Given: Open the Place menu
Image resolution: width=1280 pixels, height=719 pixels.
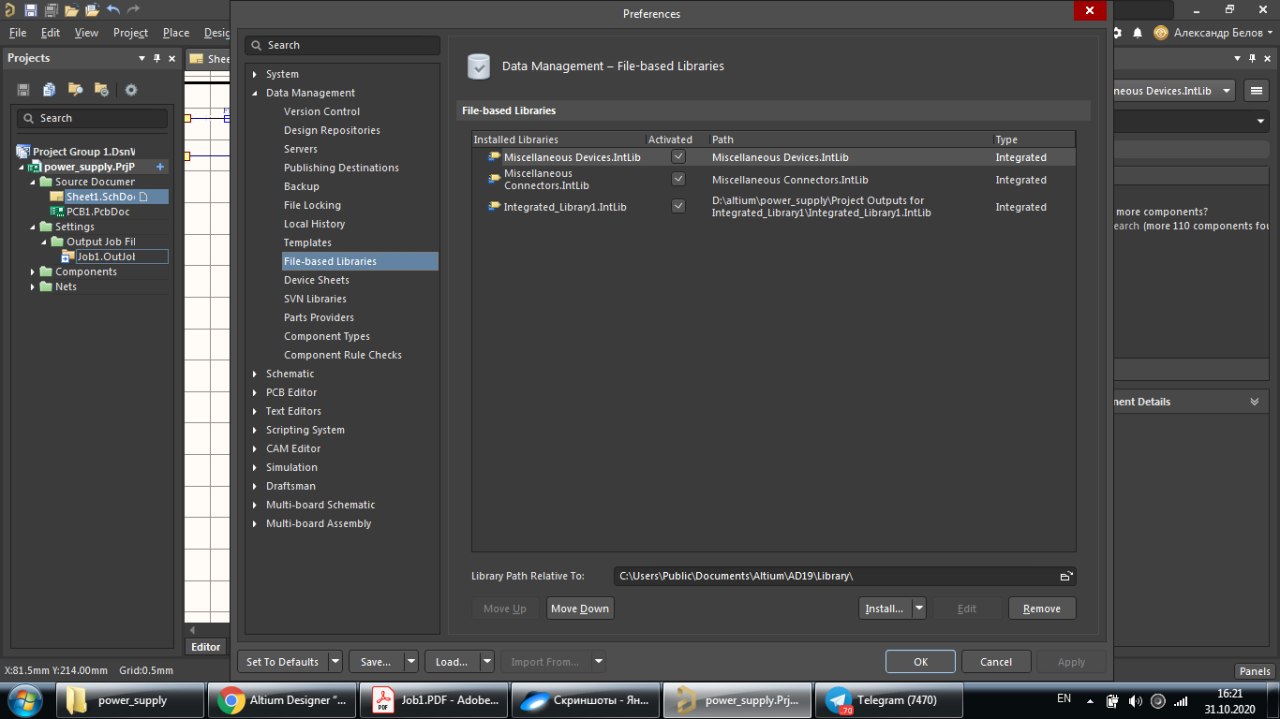Looking at the screenshot, I should pyautogui.click(x=176, y=33).
